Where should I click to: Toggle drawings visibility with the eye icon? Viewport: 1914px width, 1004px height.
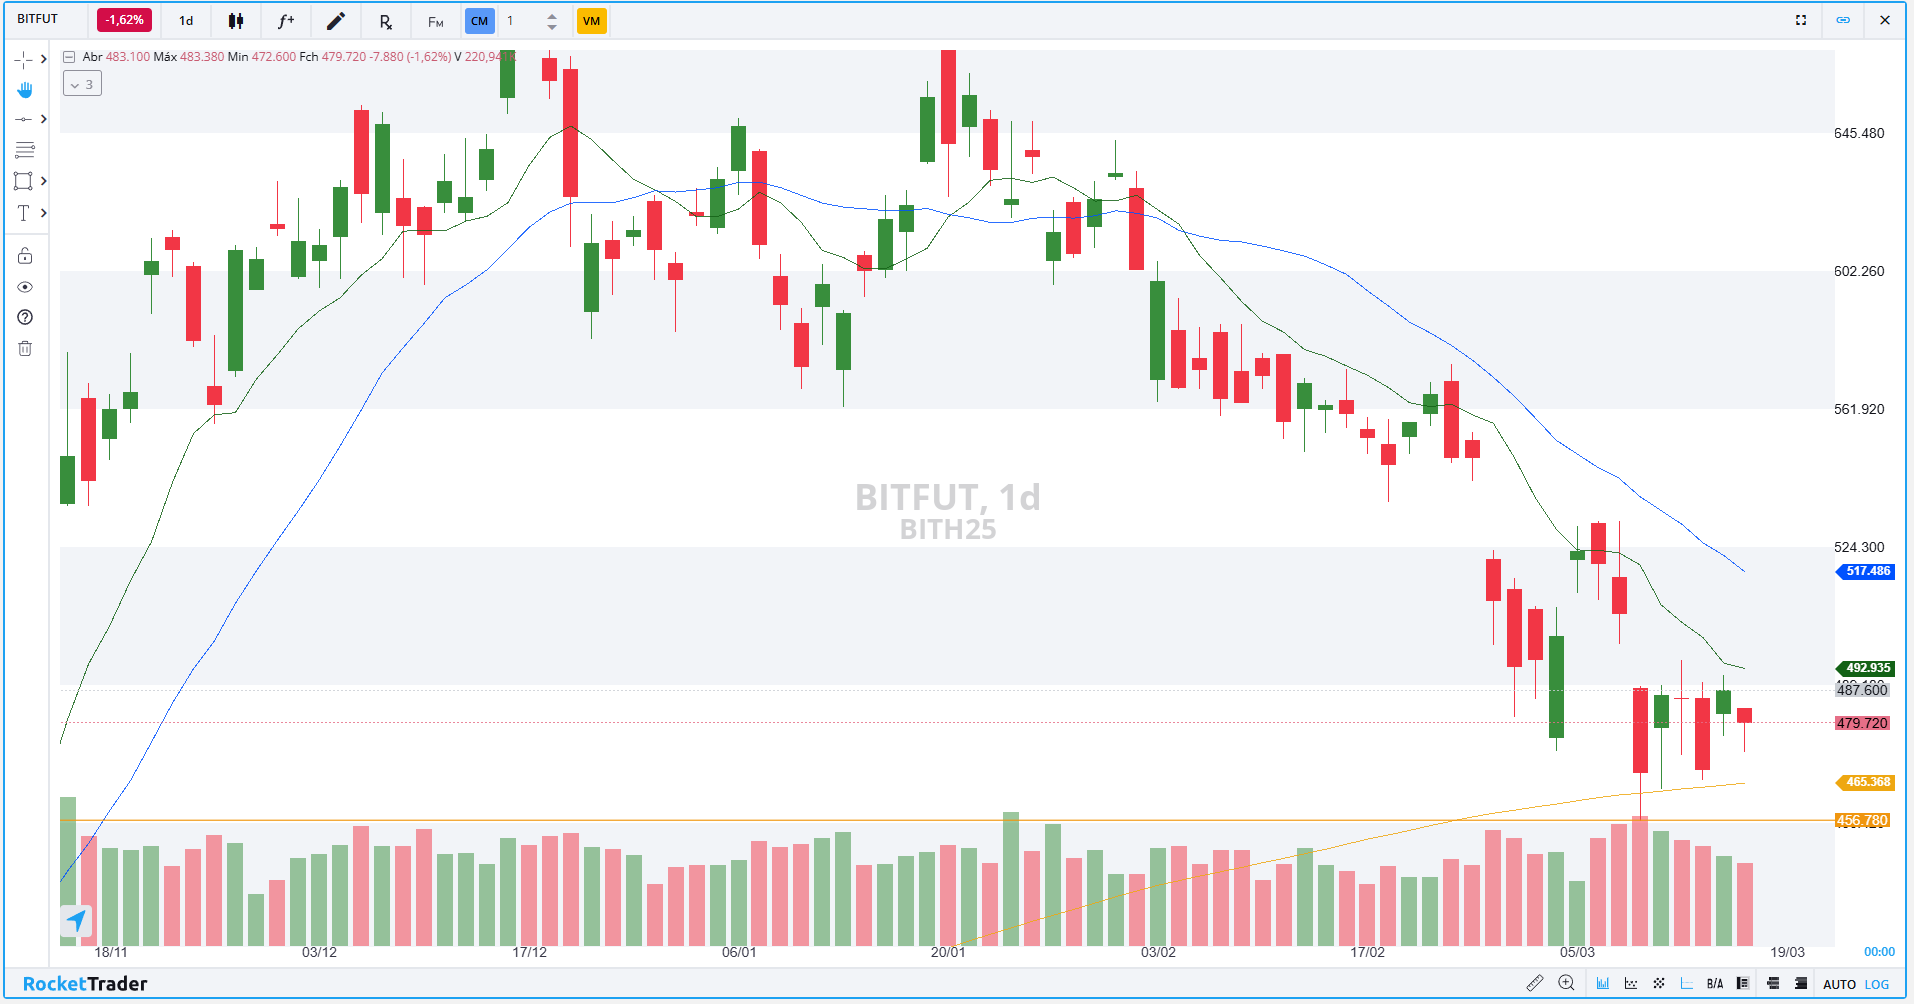click(25, 287)
